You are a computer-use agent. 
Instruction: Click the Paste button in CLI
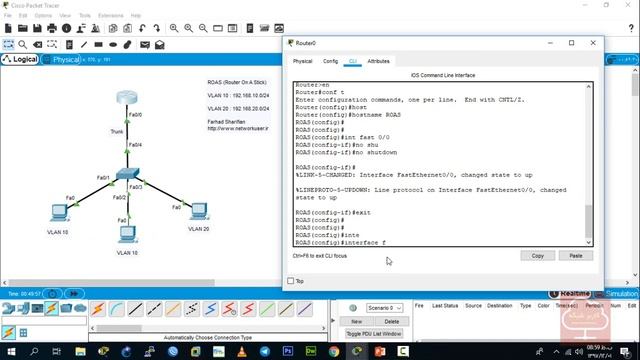(x=576, y=256)
